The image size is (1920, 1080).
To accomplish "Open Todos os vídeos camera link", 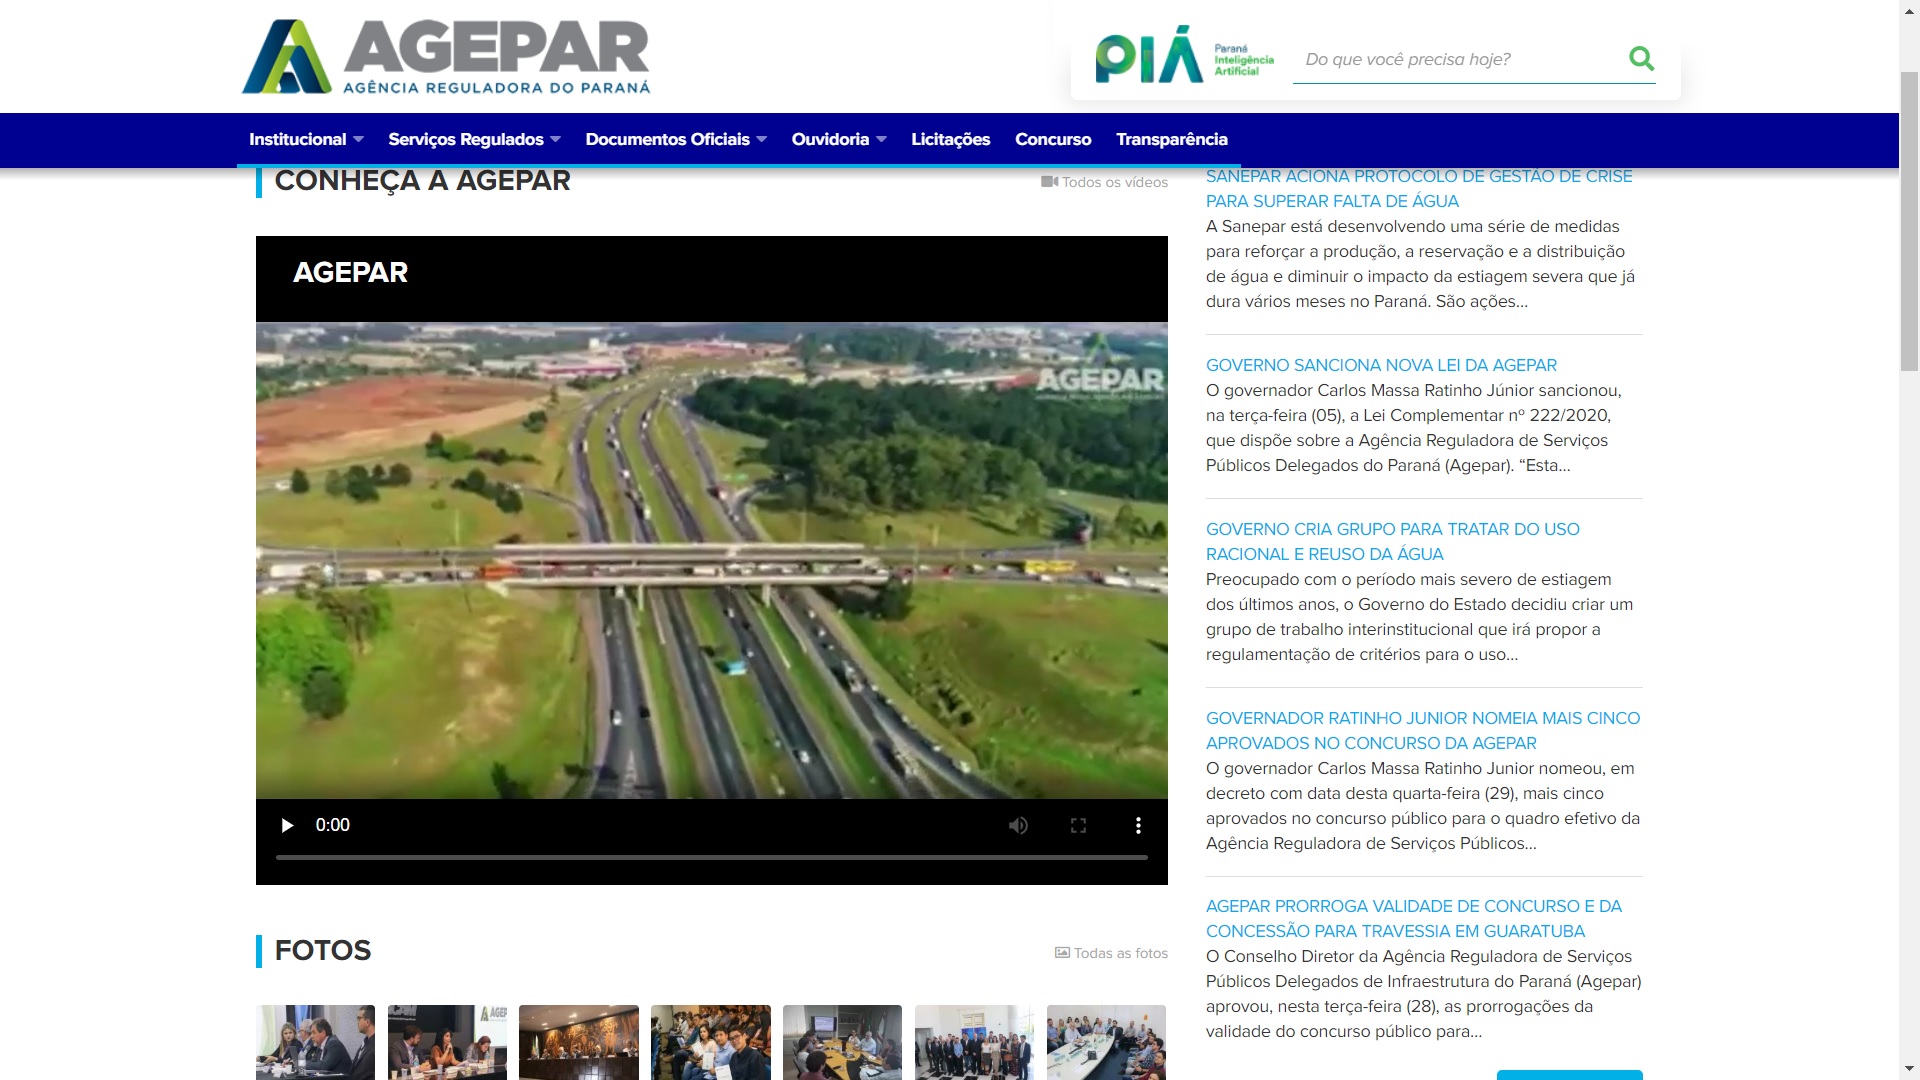I will tap(1105, 182).
